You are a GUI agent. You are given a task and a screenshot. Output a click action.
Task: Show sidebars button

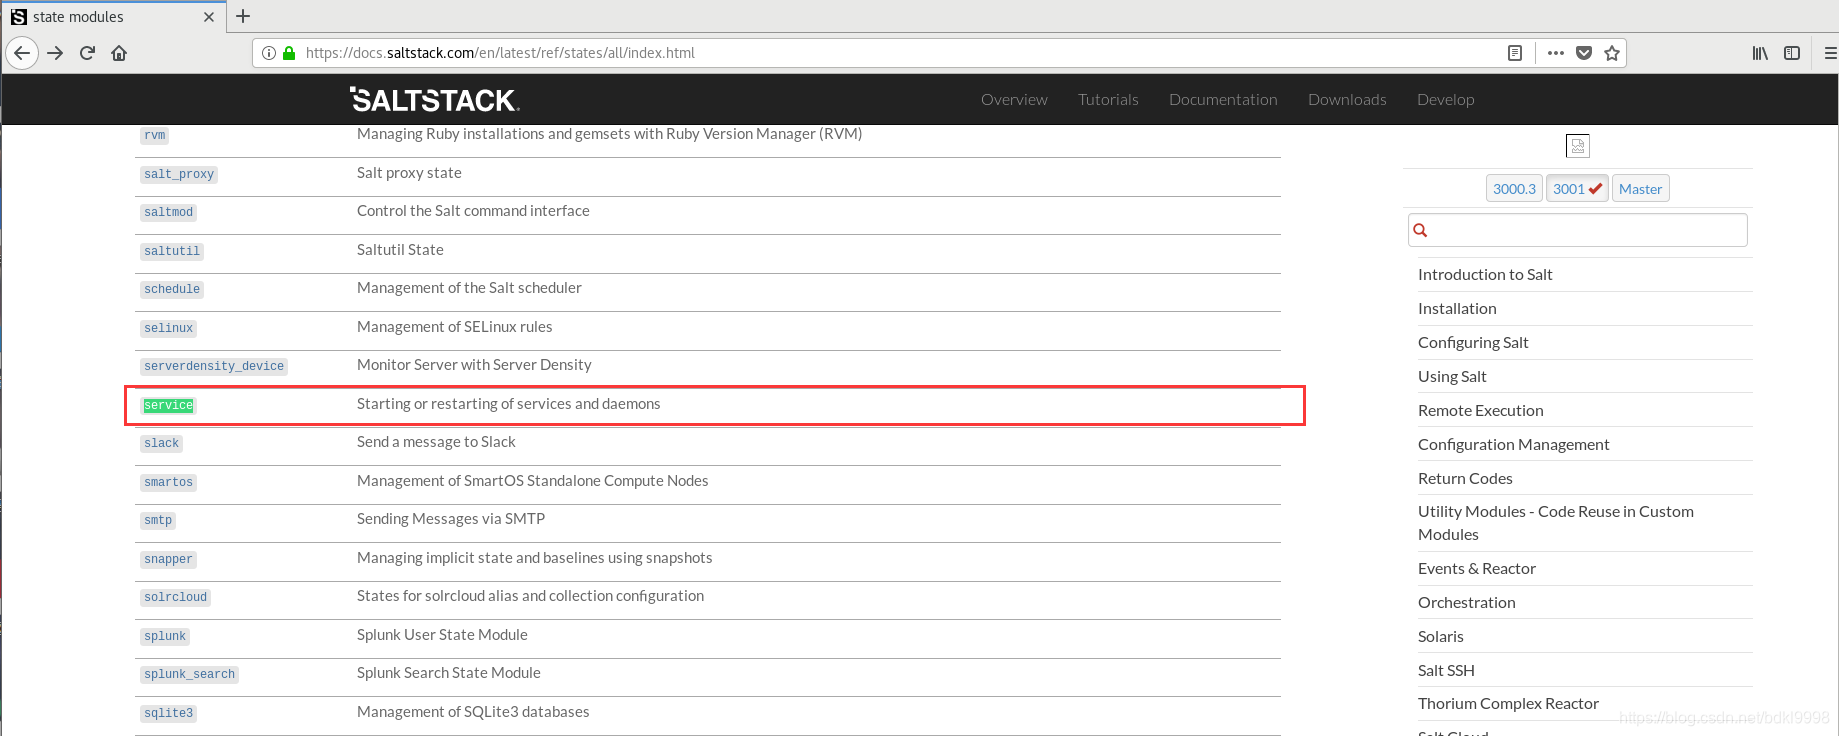[x=1792, y=53]
